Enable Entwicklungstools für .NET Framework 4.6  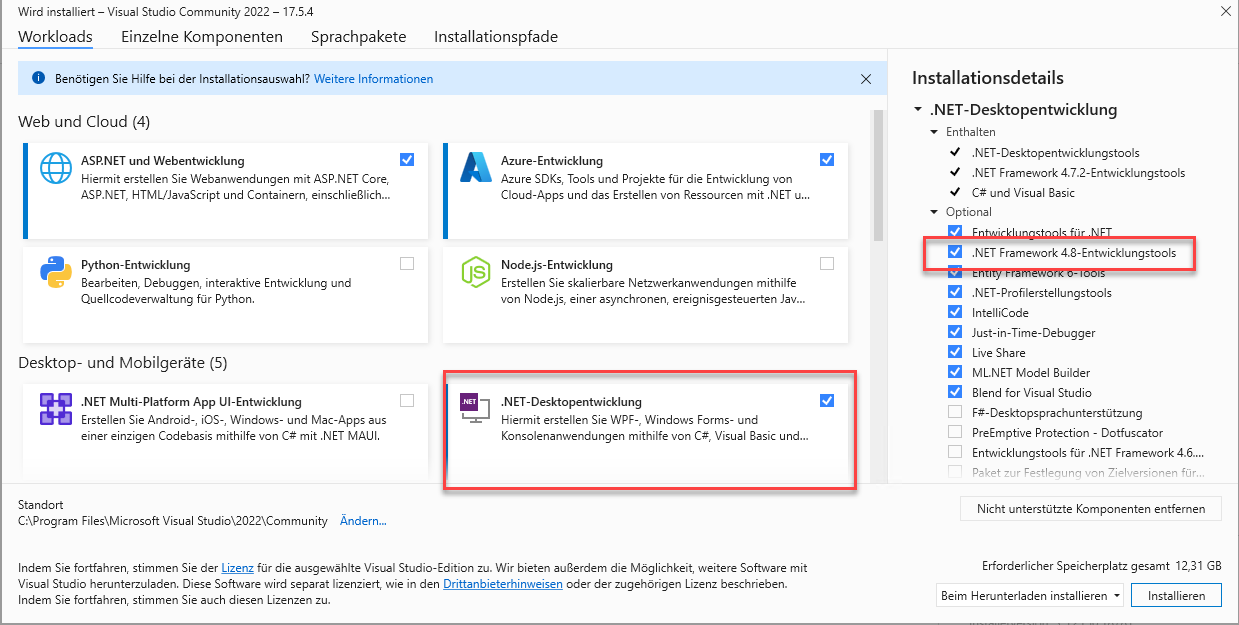click(x=955, y=453)
